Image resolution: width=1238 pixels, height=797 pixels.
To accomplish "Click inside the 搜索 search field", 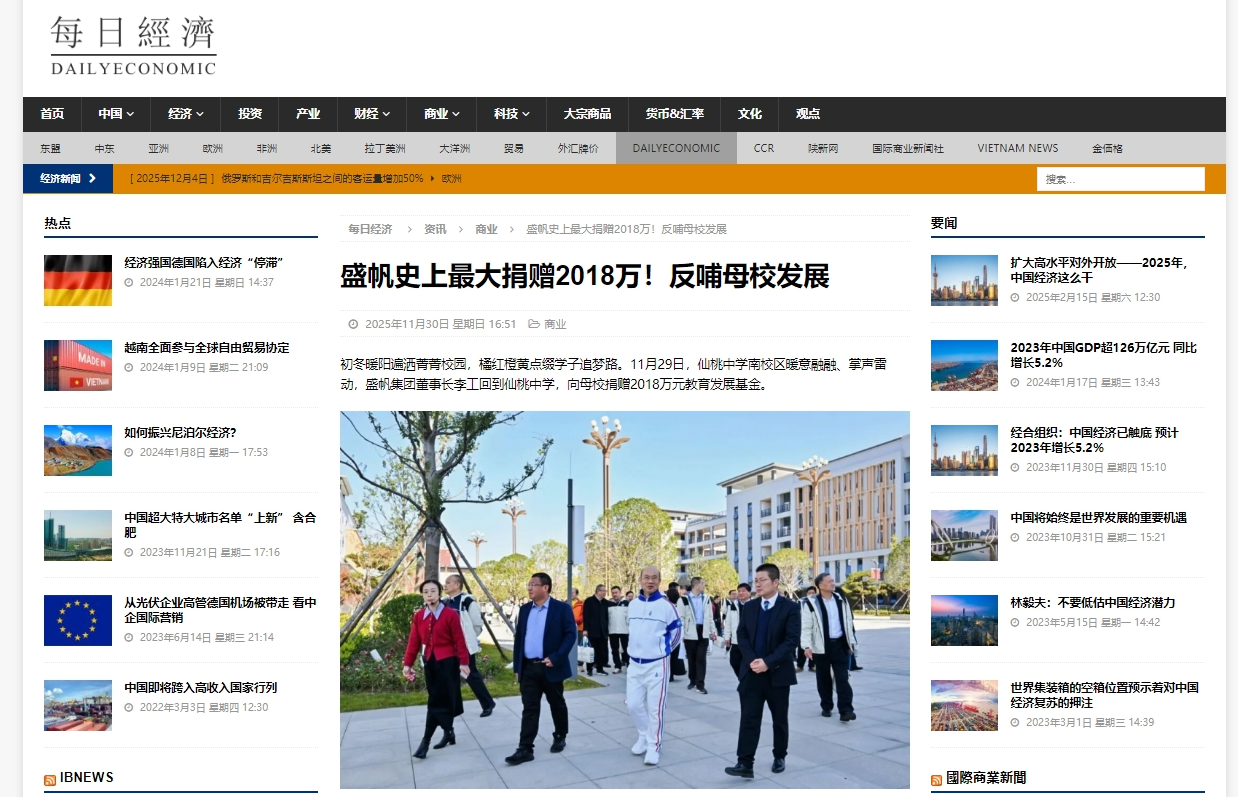I will (x=1120, y=179).
